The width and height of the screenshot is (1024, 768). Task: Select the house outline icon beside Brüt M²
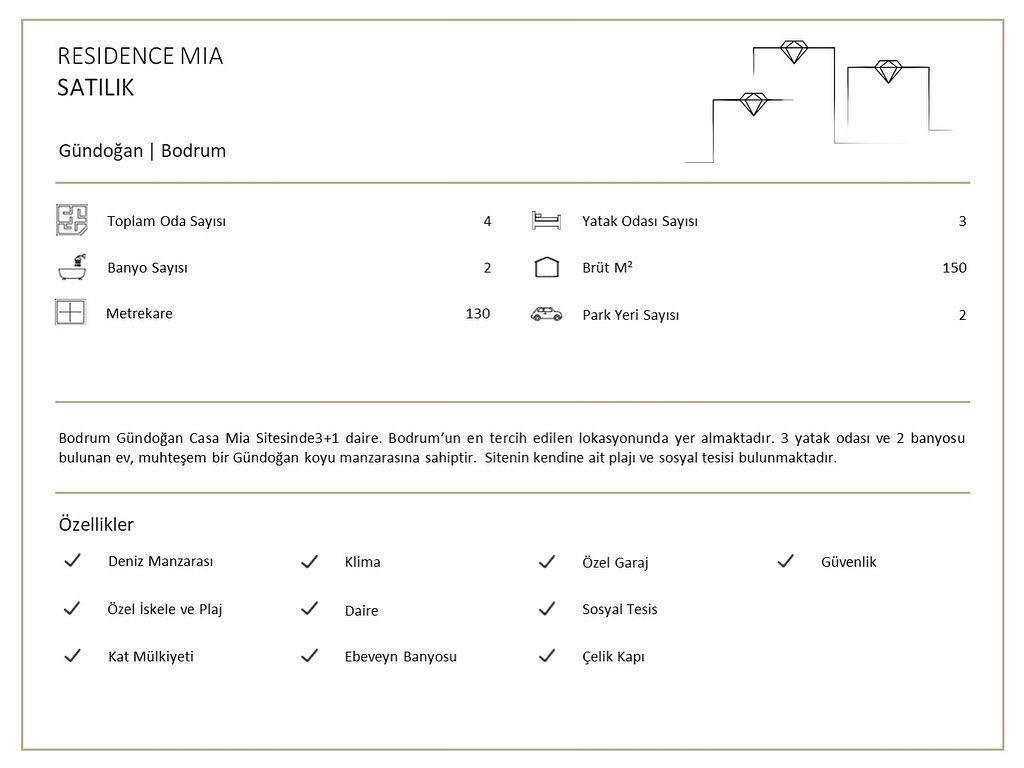tap(547, 267)
